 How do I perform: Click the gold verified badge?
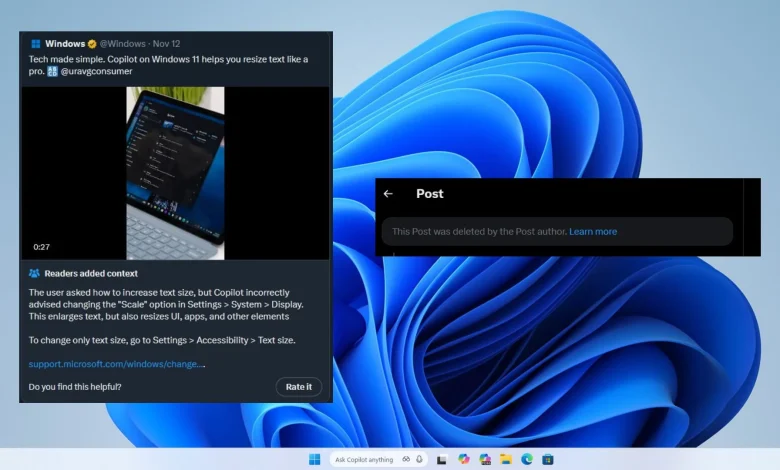tap(92, 44)
